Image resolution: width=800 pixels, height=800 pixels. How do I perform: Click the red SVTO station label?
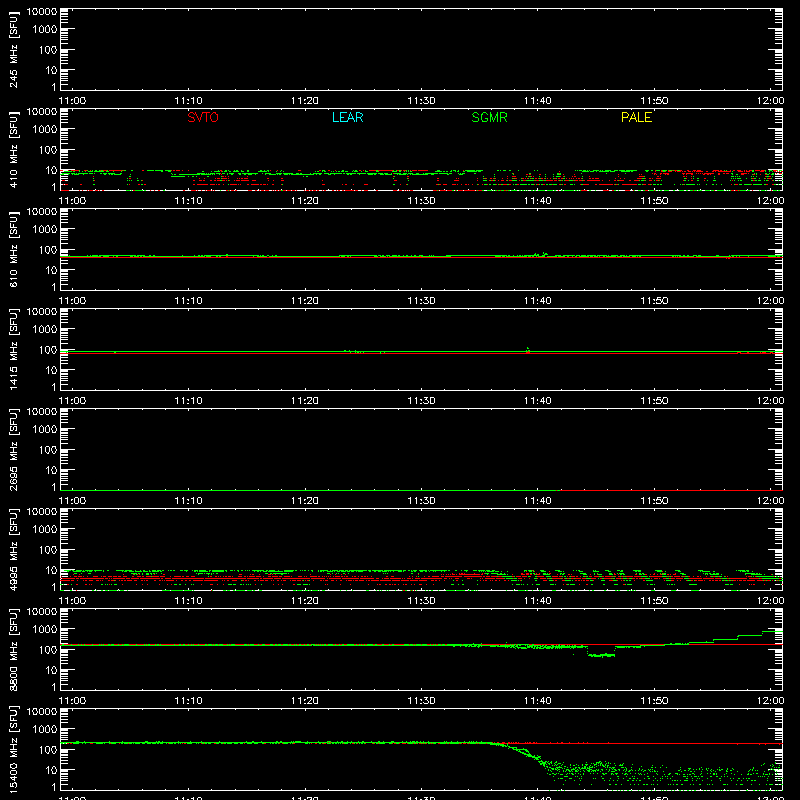[x=203, y=117]
